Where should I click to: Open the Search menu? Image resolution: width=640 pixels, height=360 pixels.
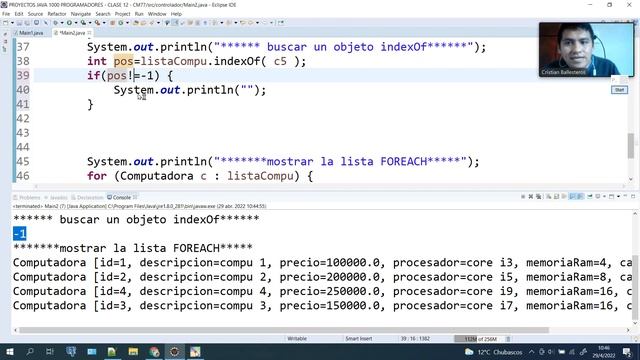pos(103,14)
